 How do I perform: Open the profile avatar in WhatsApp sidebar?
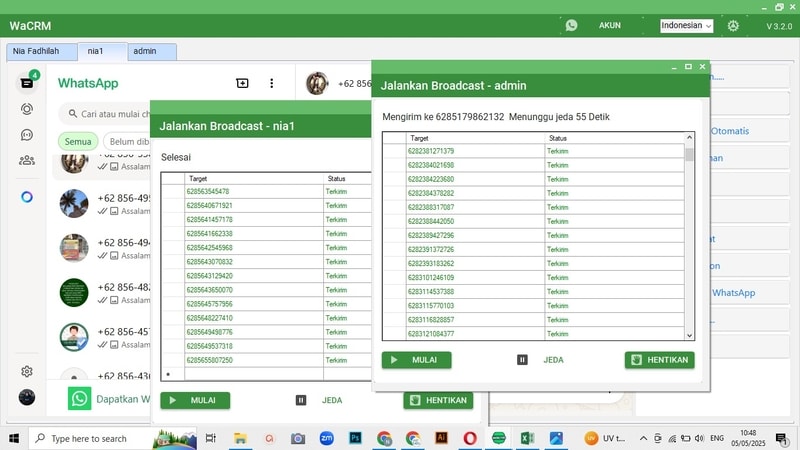[27, 397]
